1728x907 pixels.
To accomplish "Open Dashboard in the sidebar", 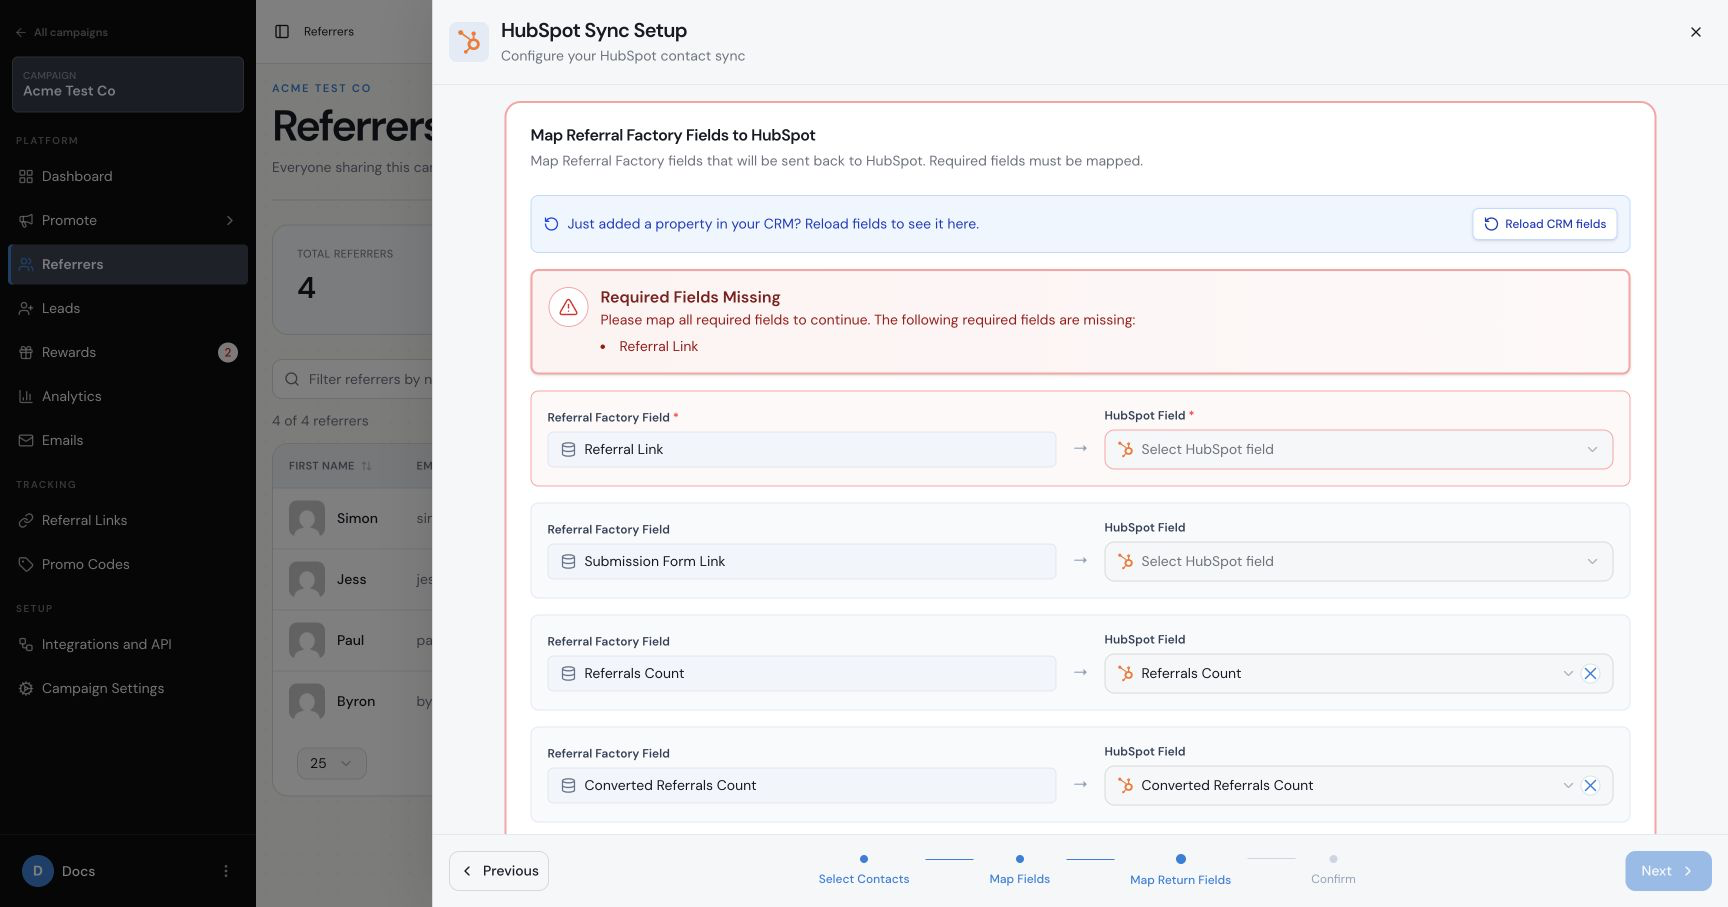I will coord(128,176).
